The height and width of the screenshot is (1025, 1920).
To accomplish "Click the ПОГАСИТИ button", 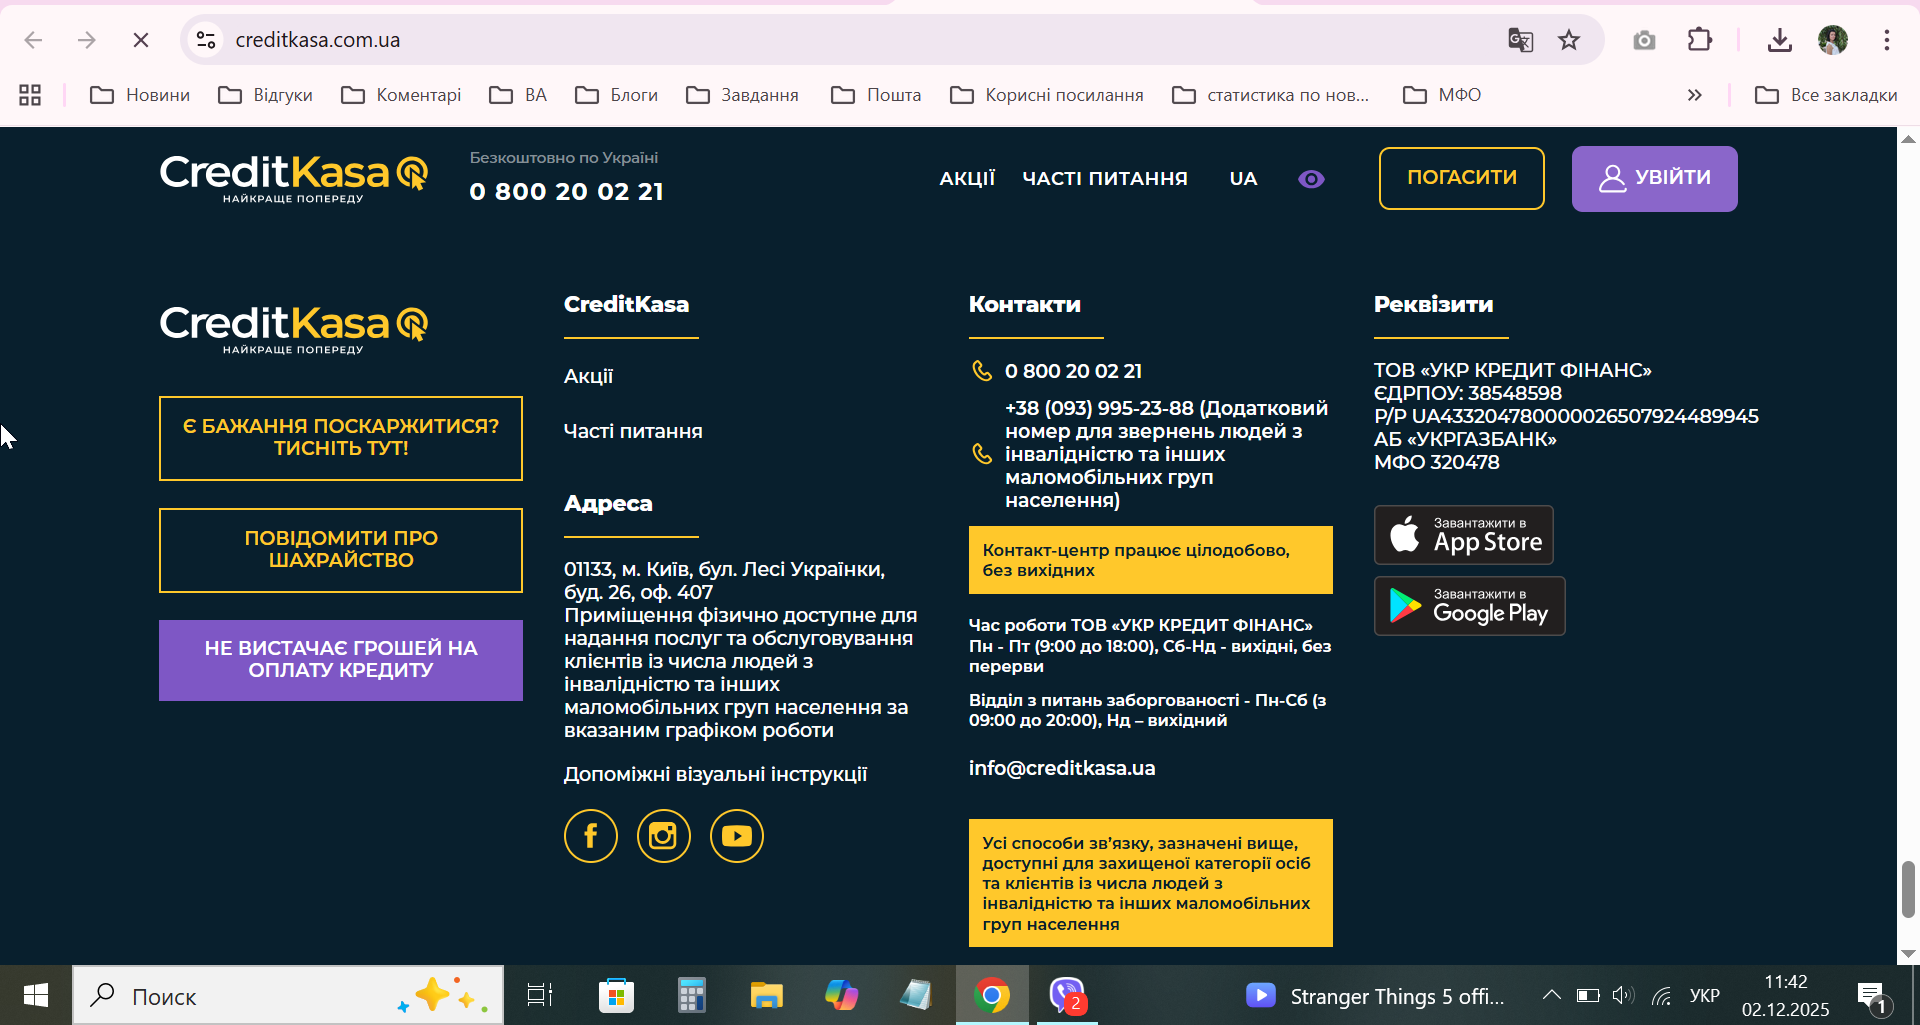I will pos(1462,178).
